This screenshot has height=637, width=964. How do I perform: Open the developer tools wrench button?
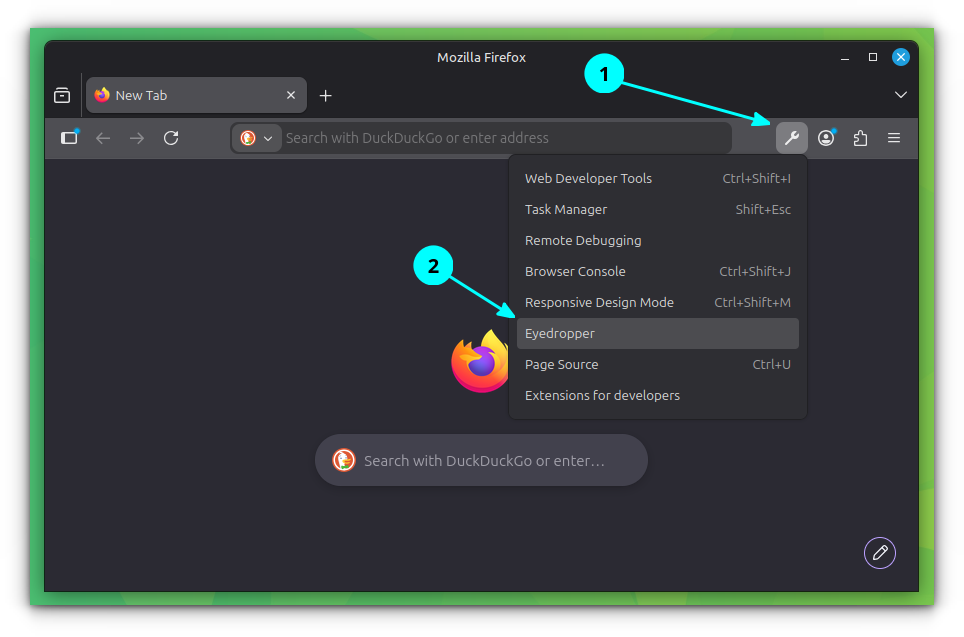point(791,138)
